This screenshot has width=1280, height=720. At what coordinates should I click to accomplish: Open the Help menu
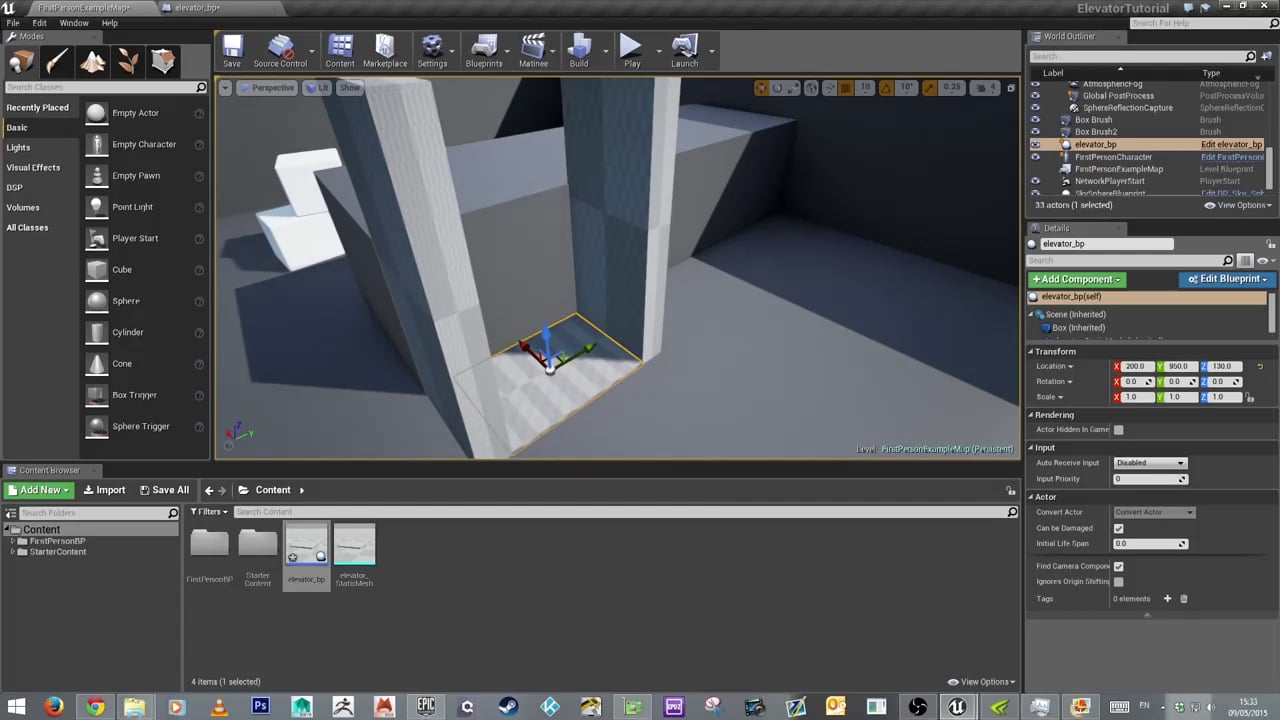tap(110, 22)
